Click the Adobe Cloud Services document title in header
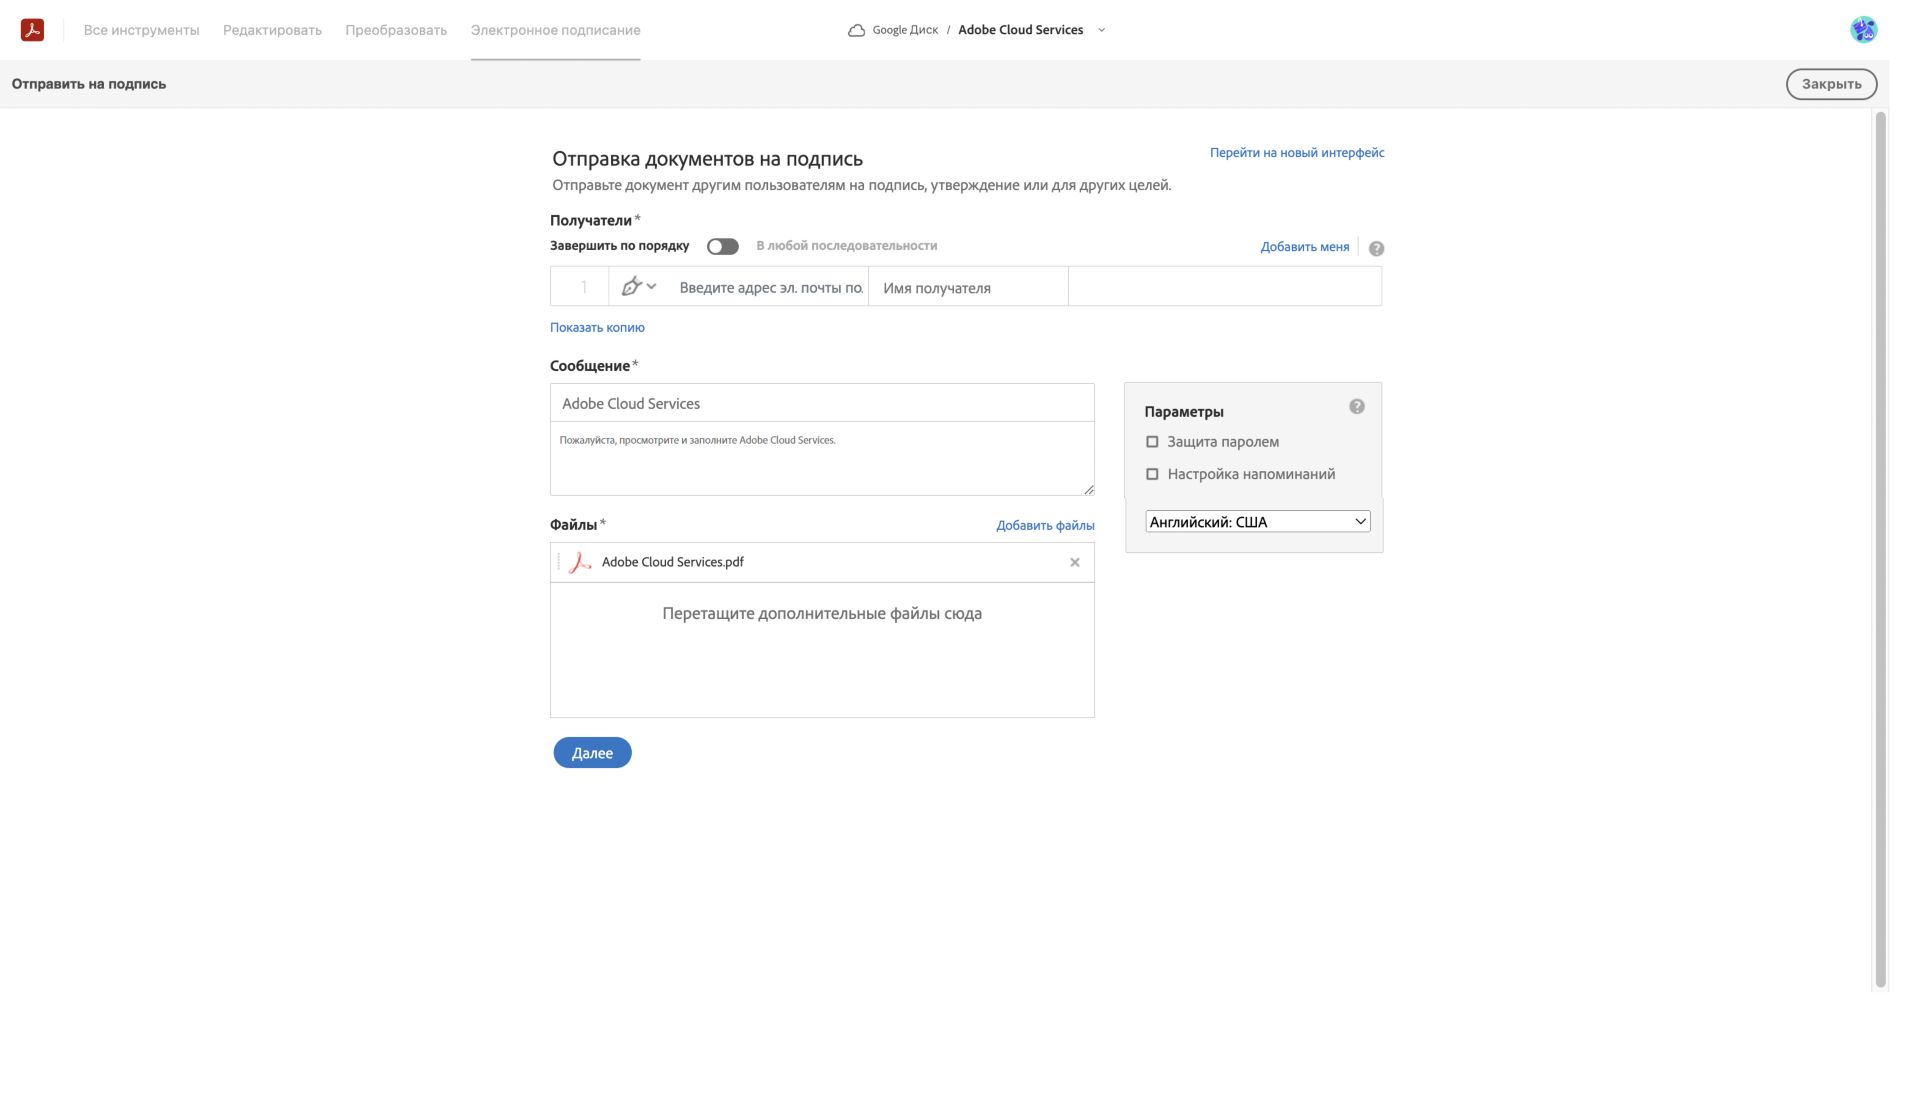This screenshot has height=1115, width=1920. (x=1020, y=30)
